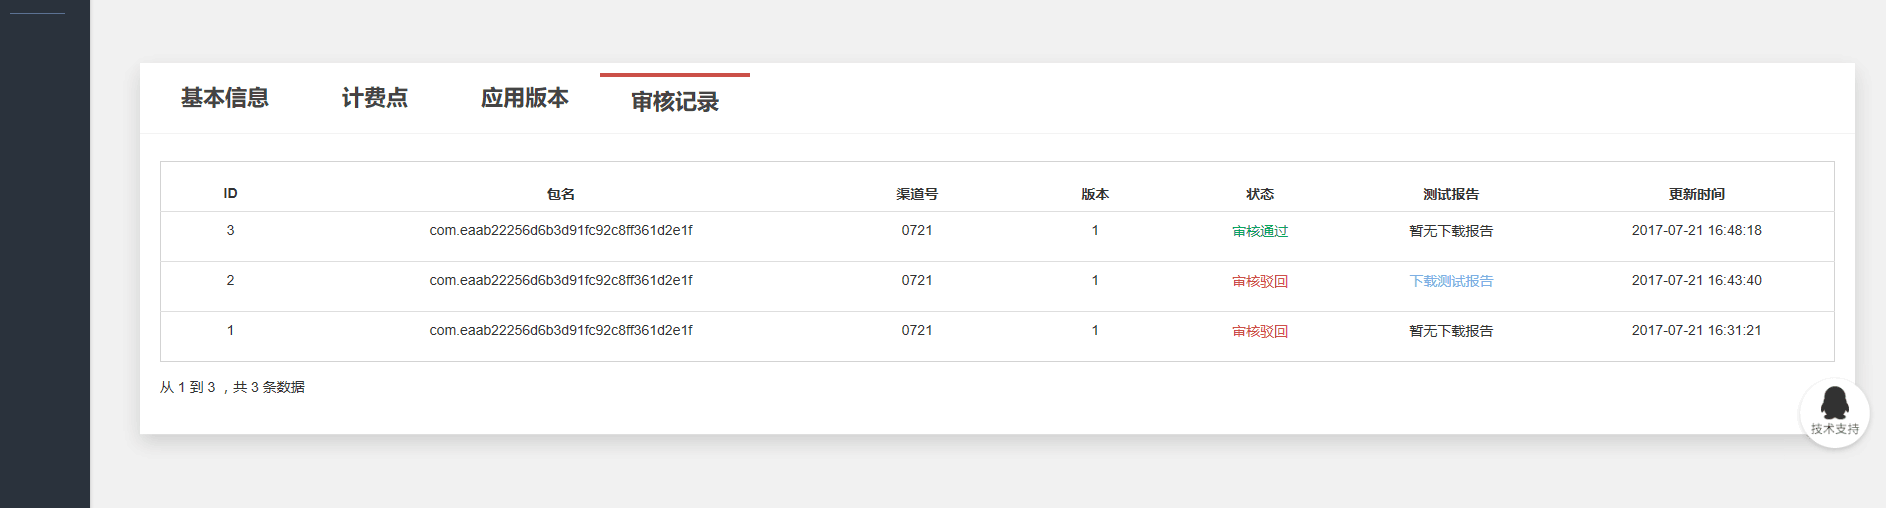This screenshot has width=1886, height=508.
Task: Click the 审核驳回 status in row 1
Action: coord(1260,331)
